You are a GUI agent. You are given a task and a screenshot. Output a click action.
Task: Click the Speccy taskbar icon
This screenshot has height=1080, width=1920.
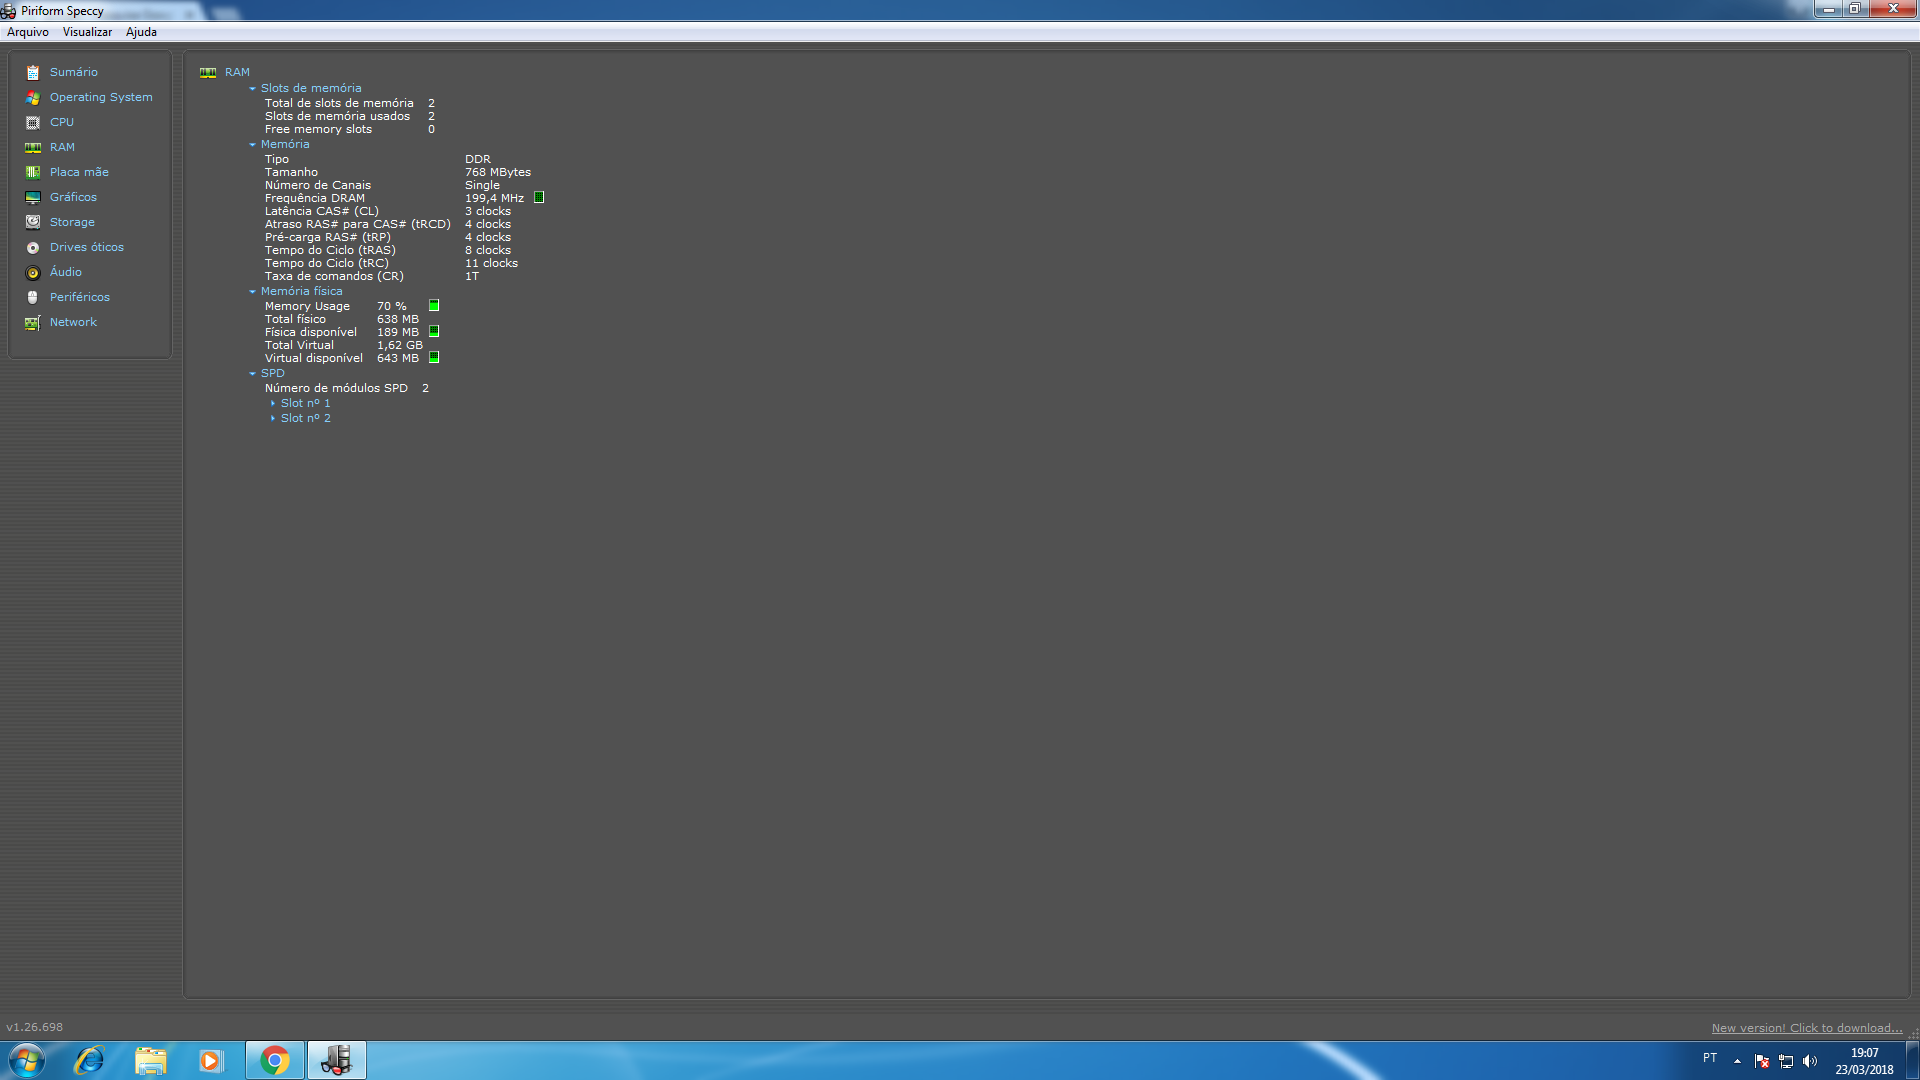(x=337, y=1060)
